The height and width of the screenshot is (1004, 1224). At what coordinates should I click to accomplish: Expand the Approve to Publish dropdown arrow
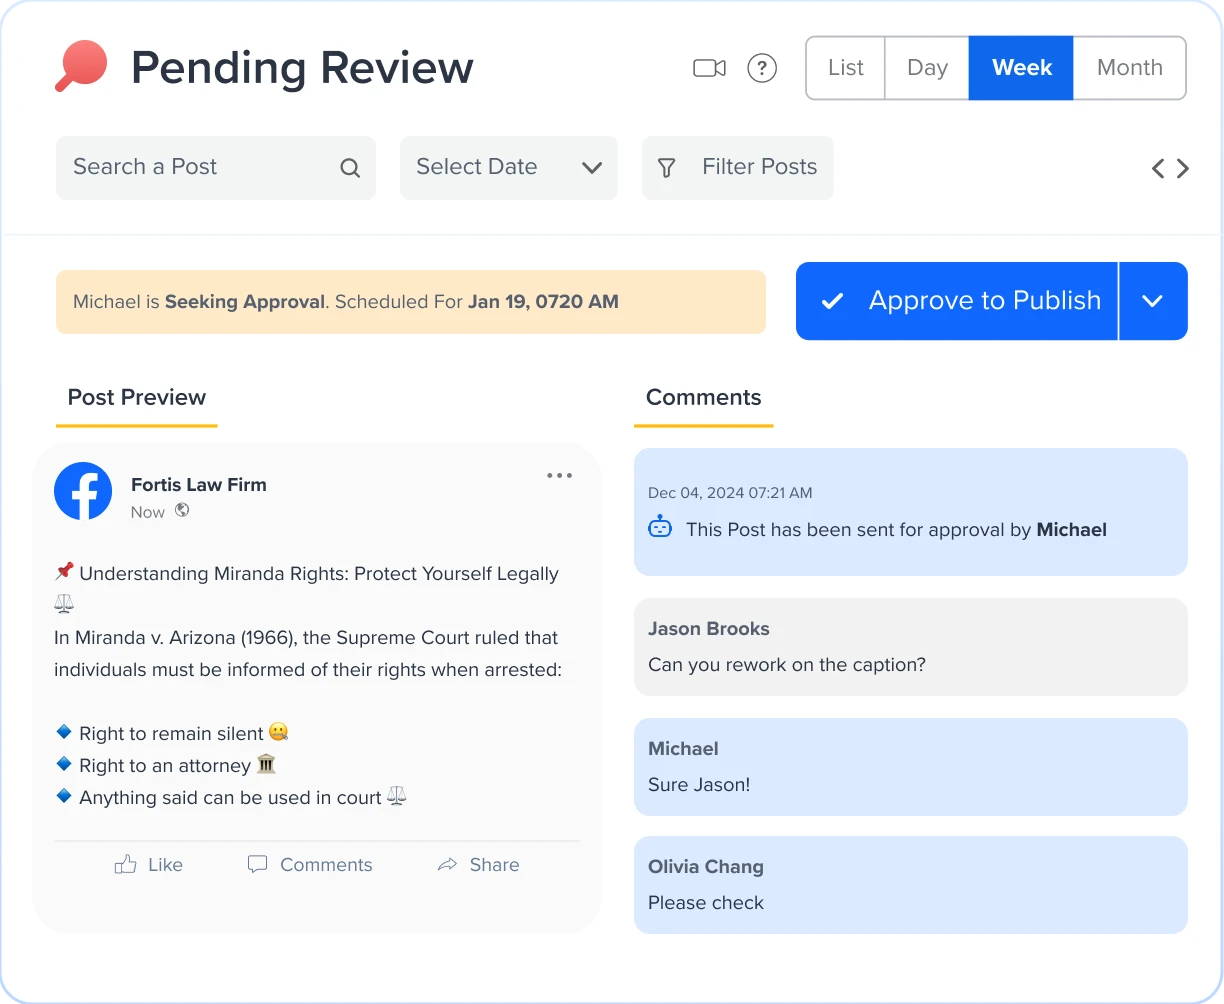coord(1152,301)
